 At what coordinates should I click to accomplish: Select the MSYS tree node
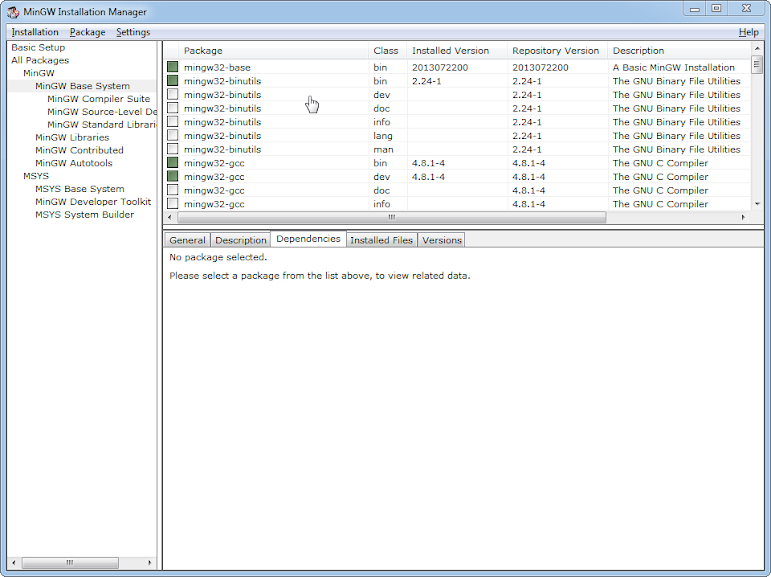coord(36,176)
